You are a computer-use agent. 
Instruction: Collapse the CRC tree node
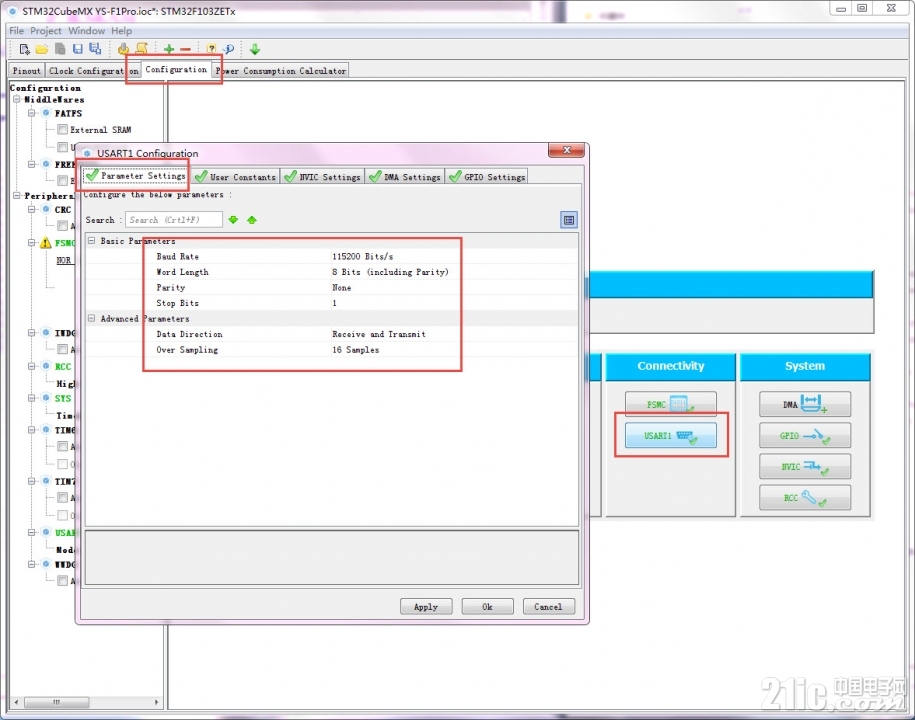pyautogui.click(x=32, y=209)
